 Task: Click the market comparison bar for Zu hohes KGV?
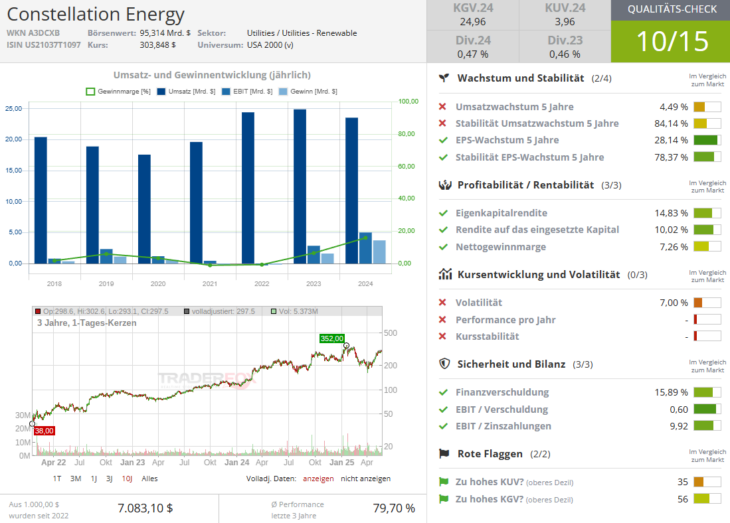(707, 499)
